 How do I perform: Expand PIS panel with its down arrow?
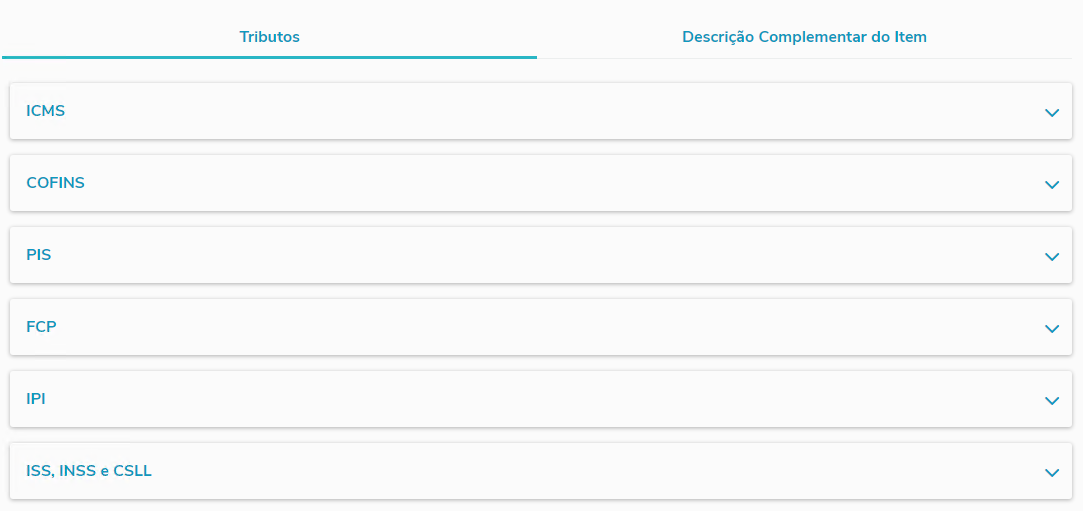1051,257
